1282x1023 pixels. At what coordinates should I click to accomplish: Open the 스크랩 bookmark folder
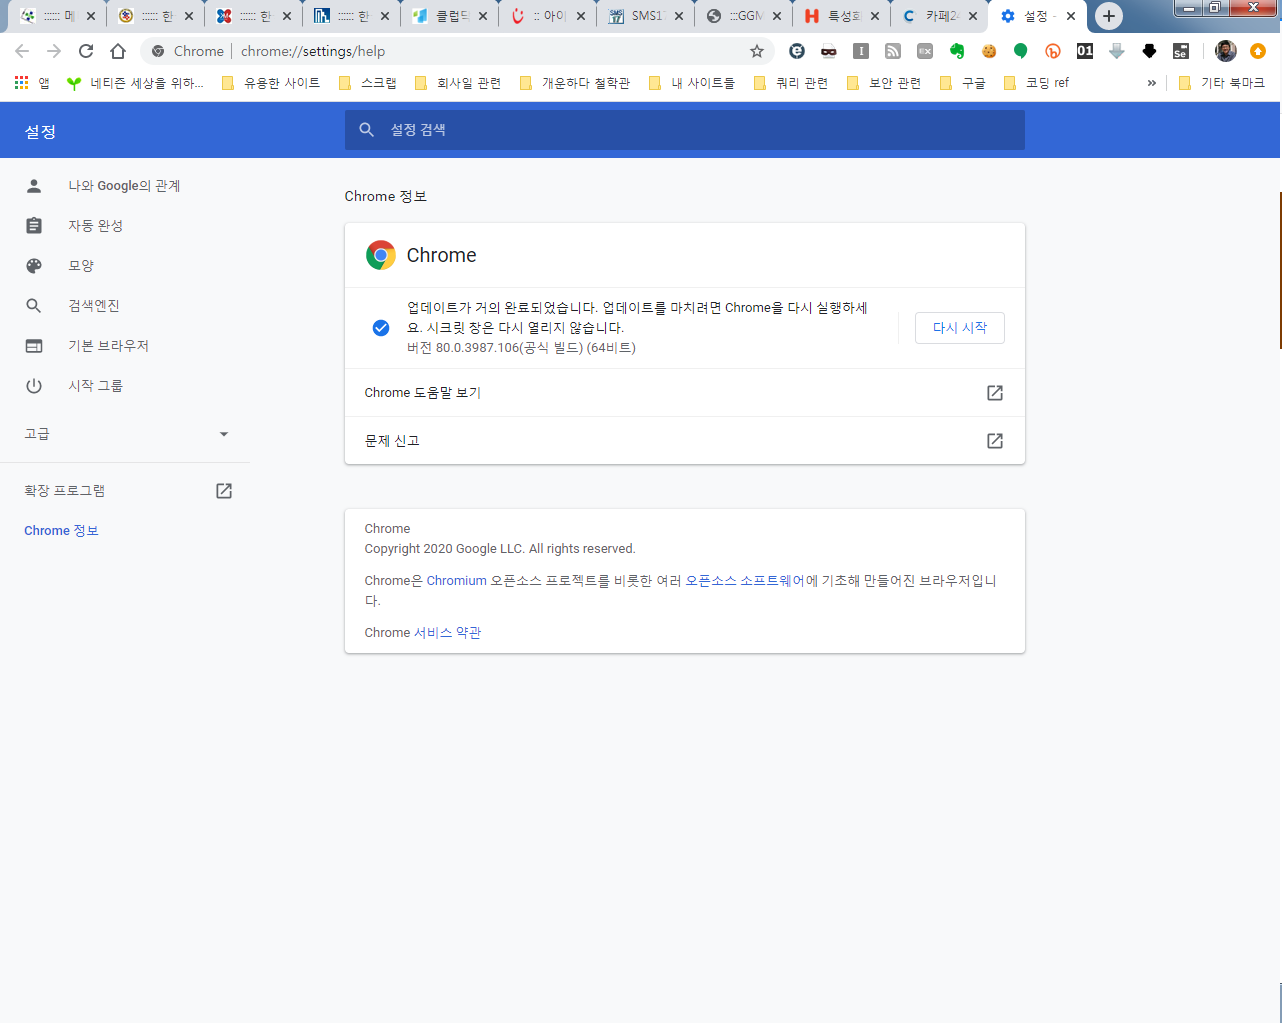[368, 83]
